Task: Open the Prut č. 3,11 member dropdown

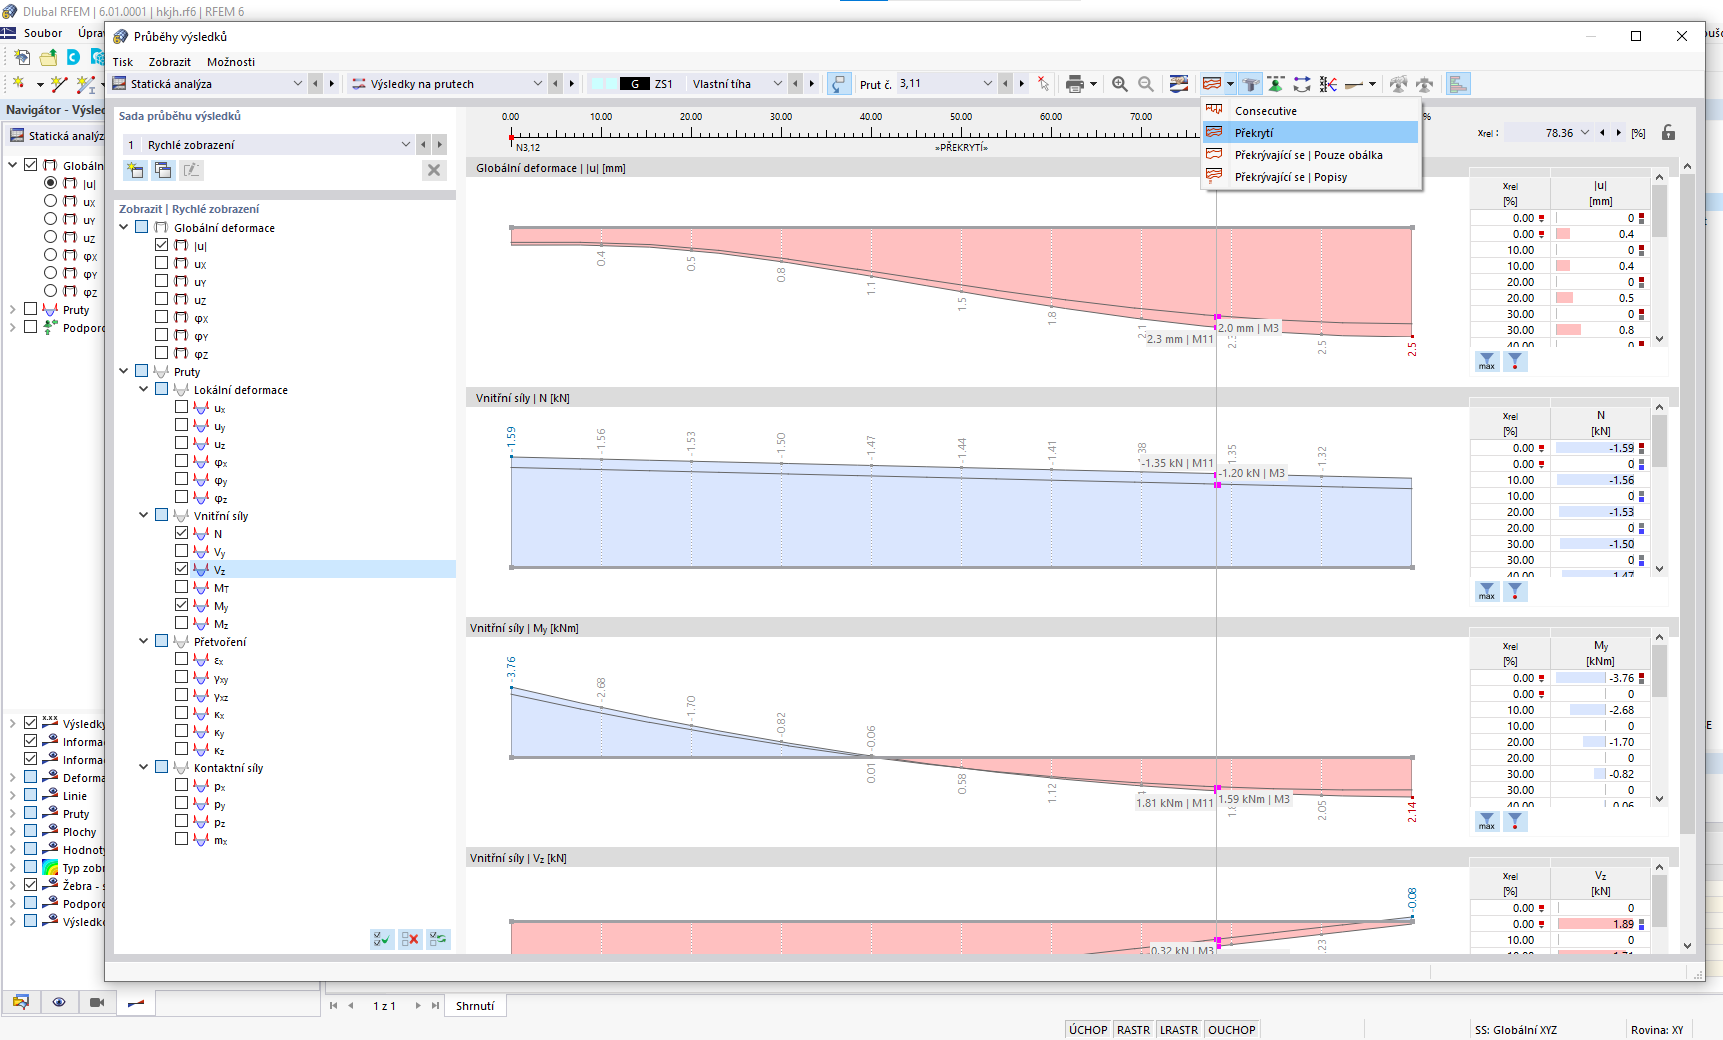Action: pyautogui.click(x=988, y=84)
